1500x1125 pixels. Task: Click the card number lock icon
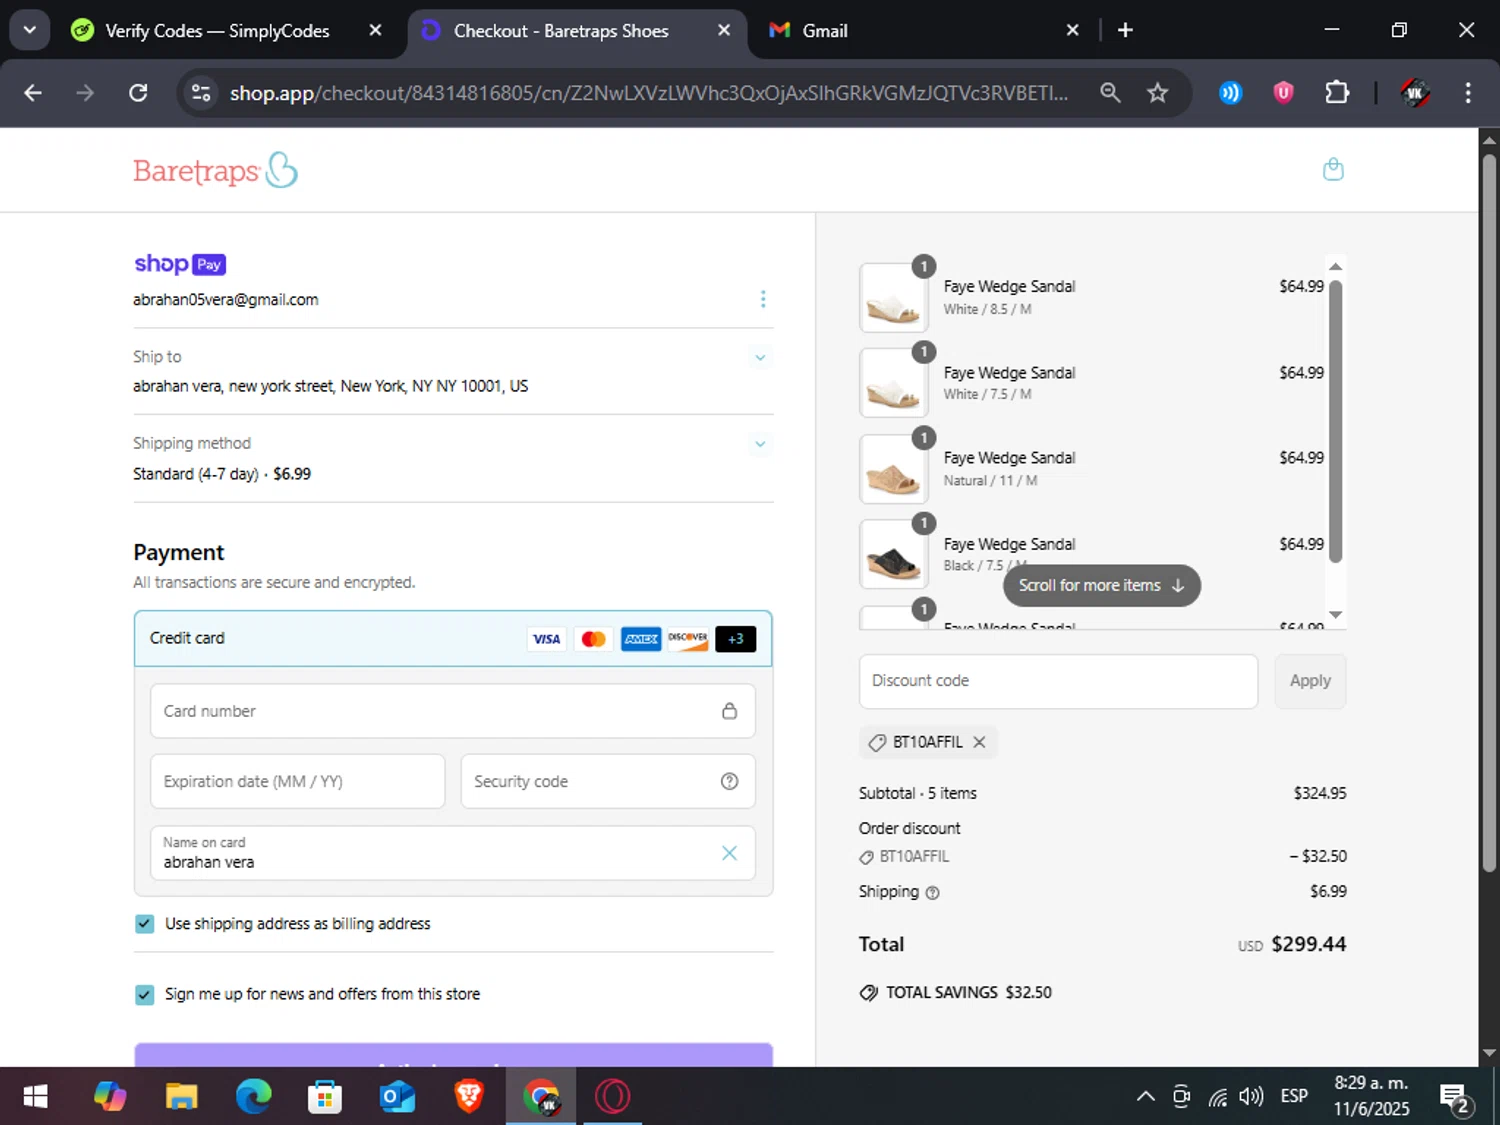click(730, 711)
